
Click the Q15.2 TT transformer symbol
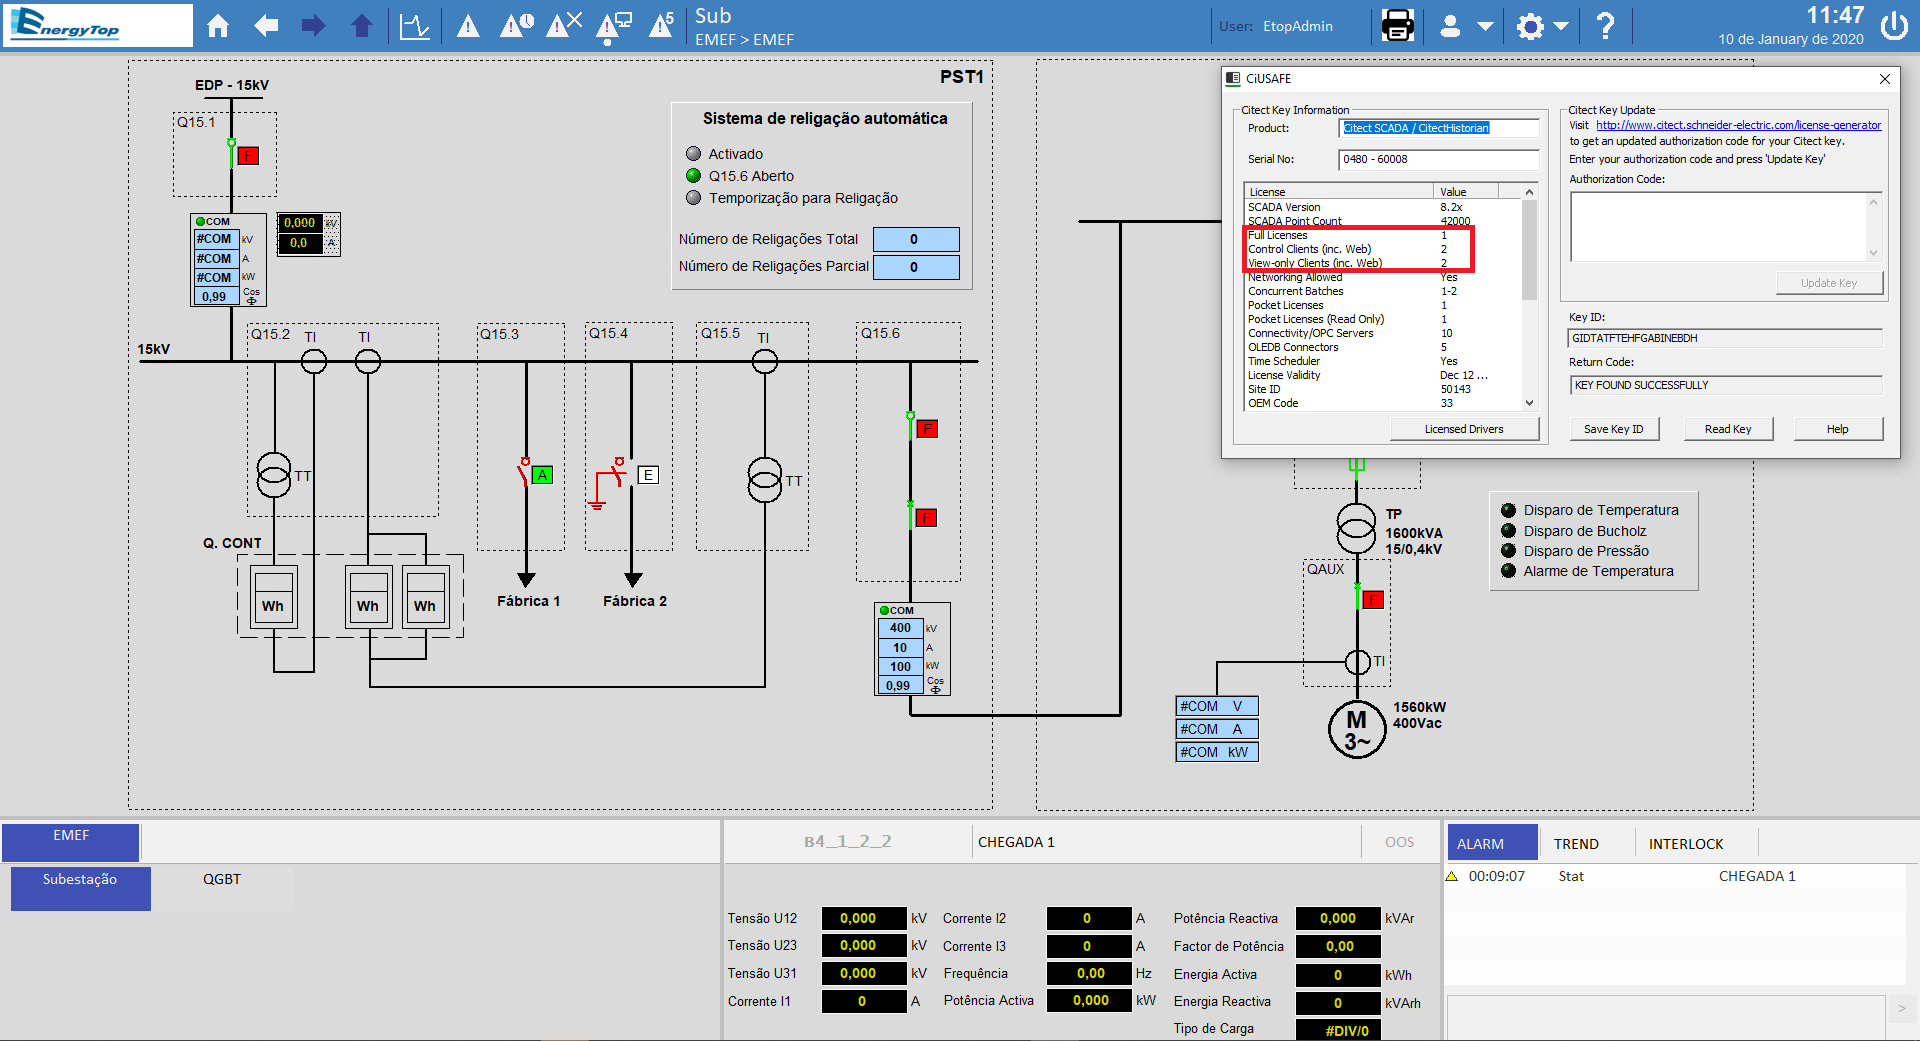pos(274,475)
